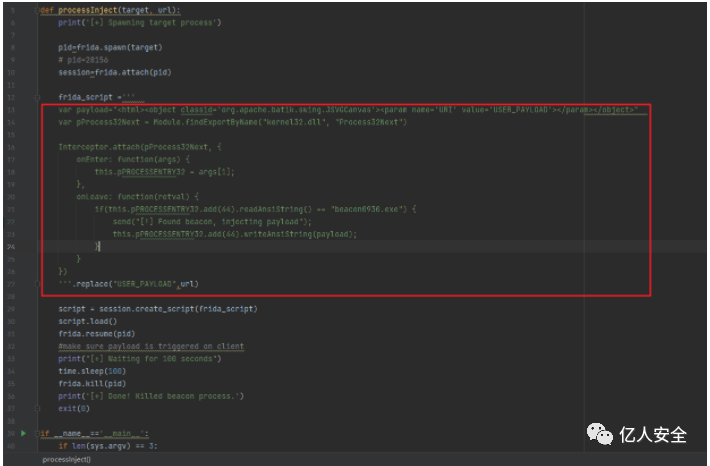Click the writeAnsiString(payload) line

coord(235,234)
